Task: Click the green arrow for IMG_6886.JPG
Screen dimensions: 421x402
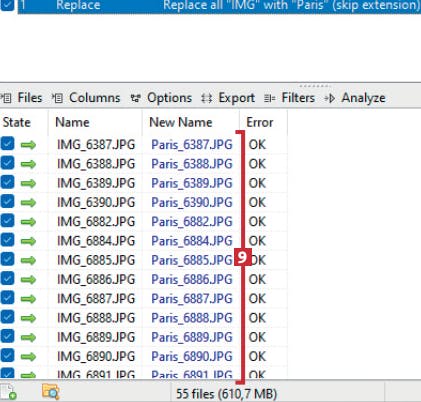Action: point(28,279)
